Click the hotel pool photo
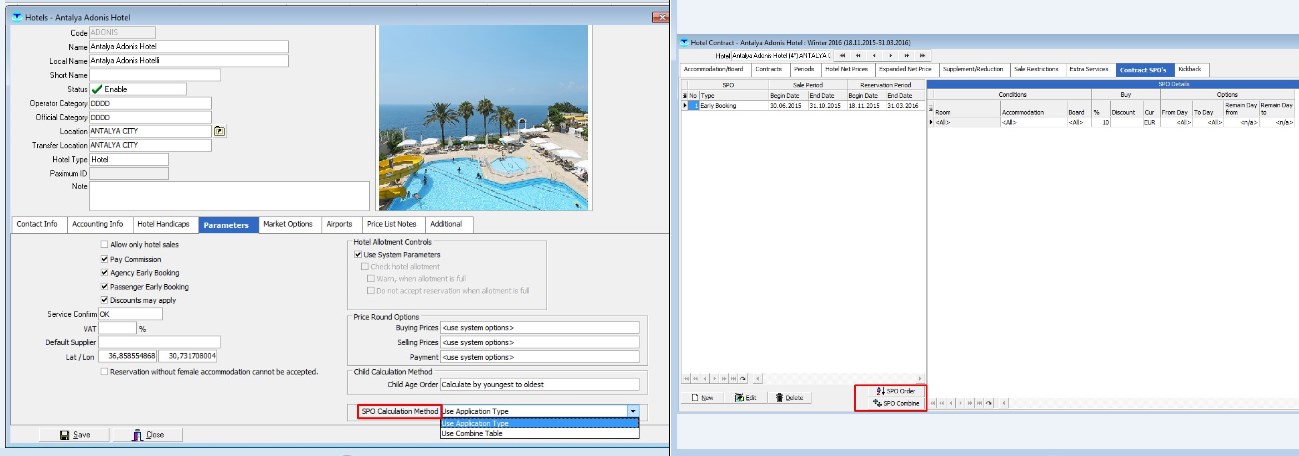 483,117
